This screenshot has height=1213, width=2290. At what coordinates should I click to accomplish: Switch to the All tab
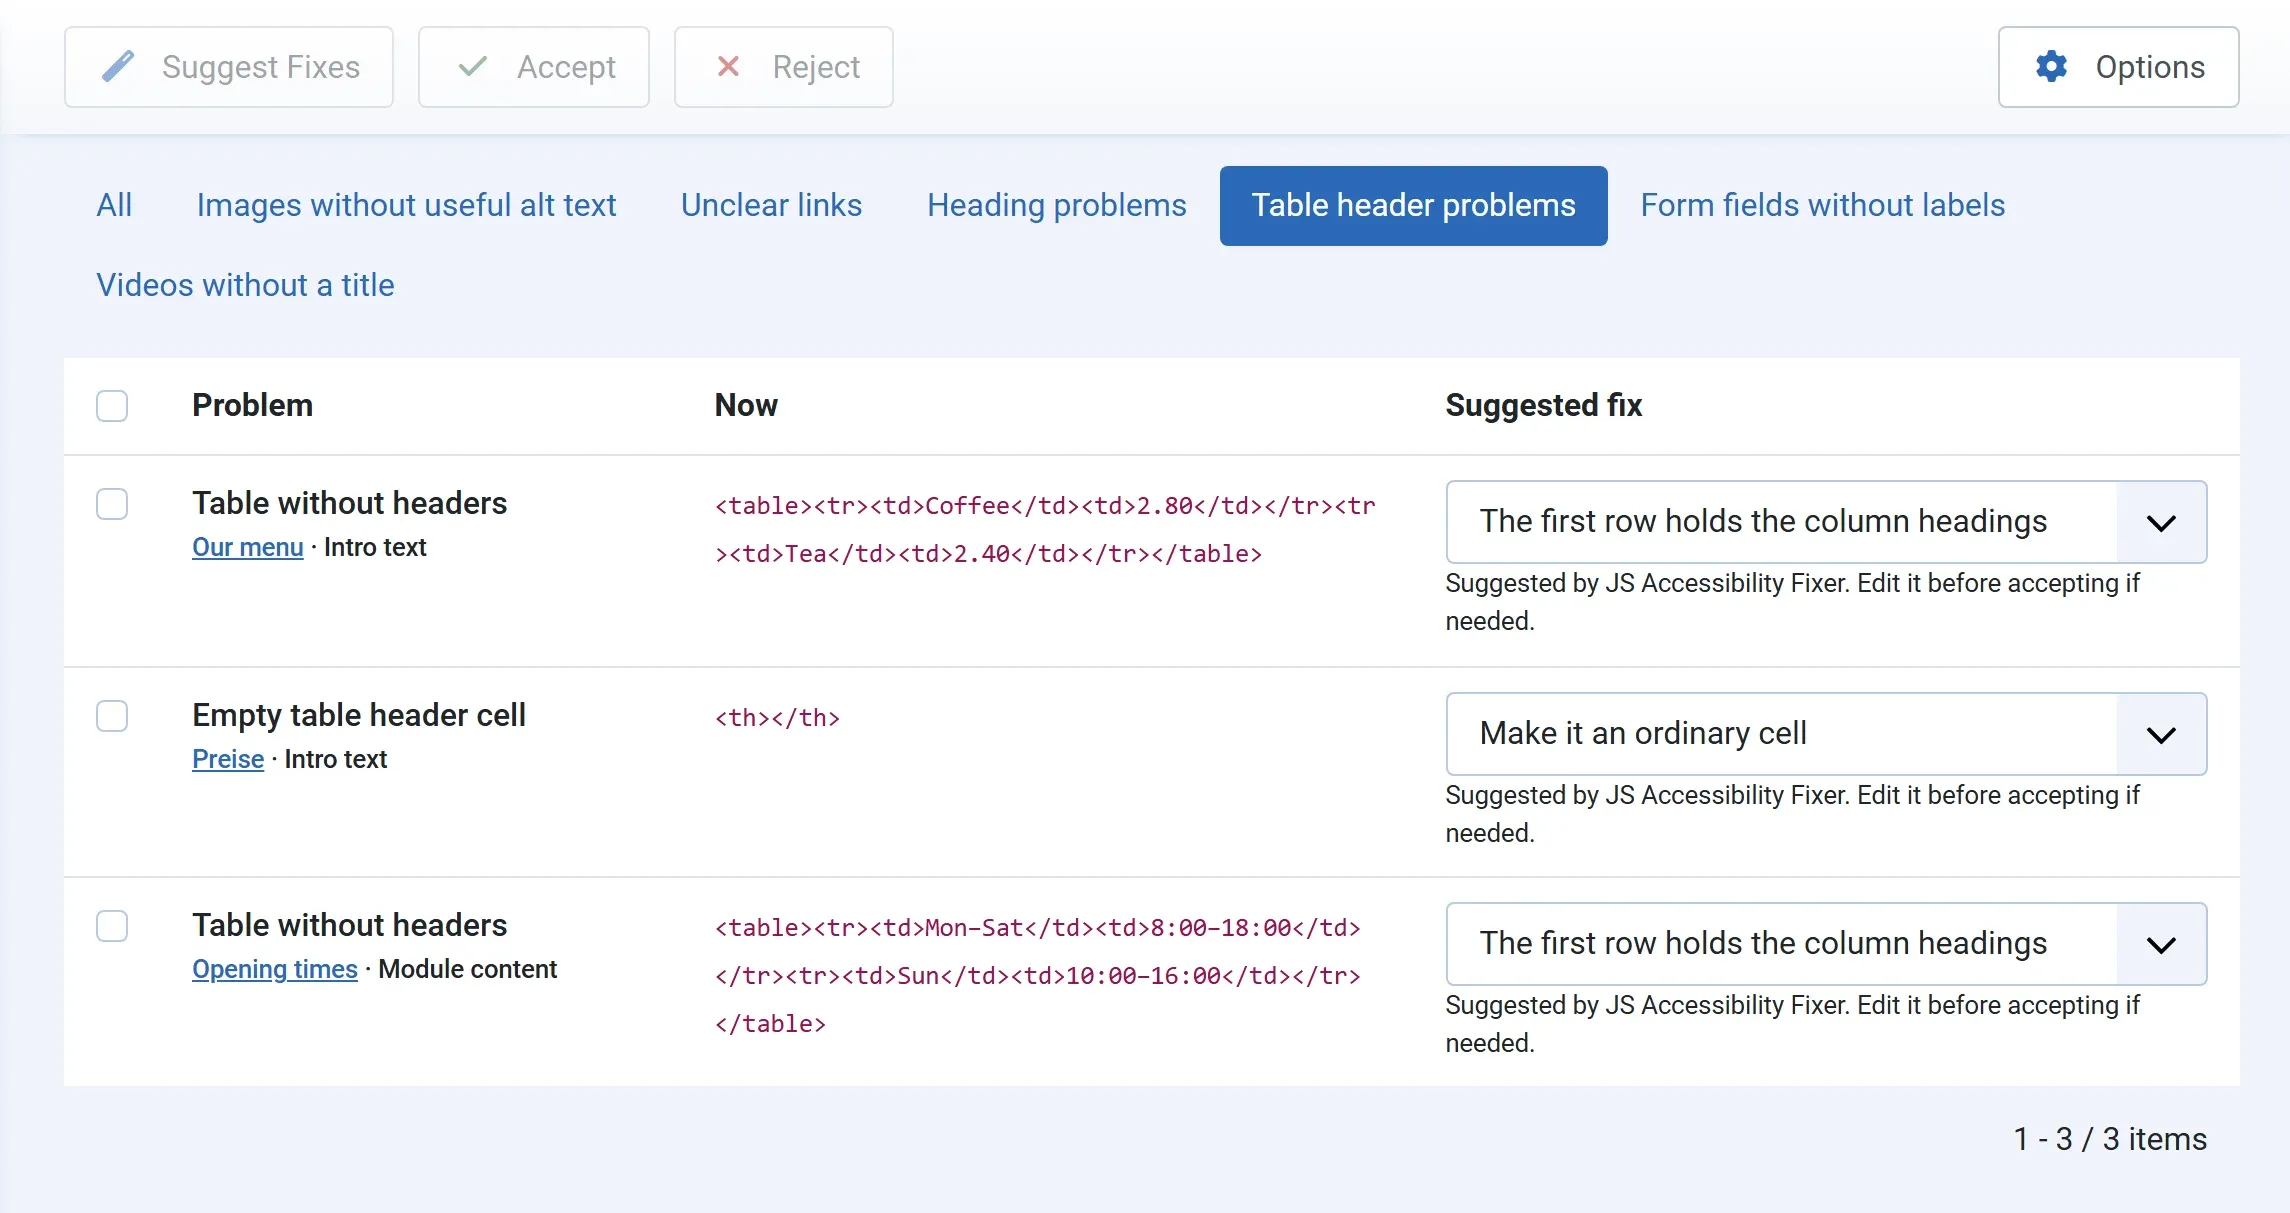point(114,205)
